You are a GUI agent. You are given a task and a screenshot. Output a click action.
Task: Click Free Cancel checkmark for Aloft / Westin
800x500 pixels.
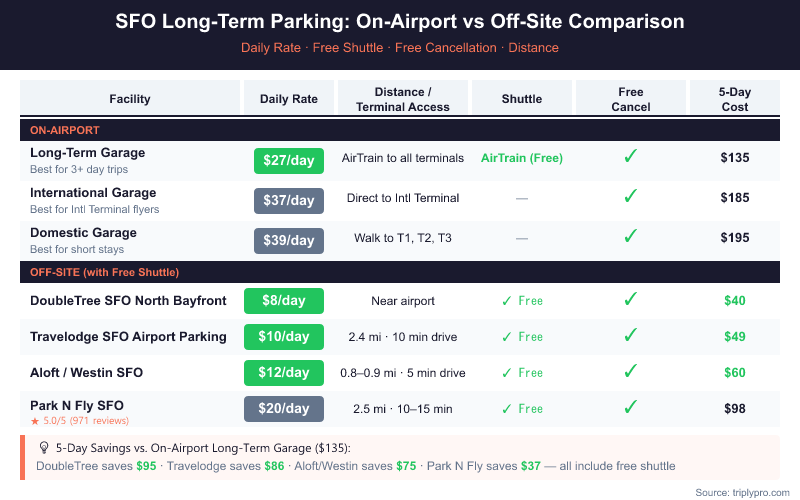(630, 372)
